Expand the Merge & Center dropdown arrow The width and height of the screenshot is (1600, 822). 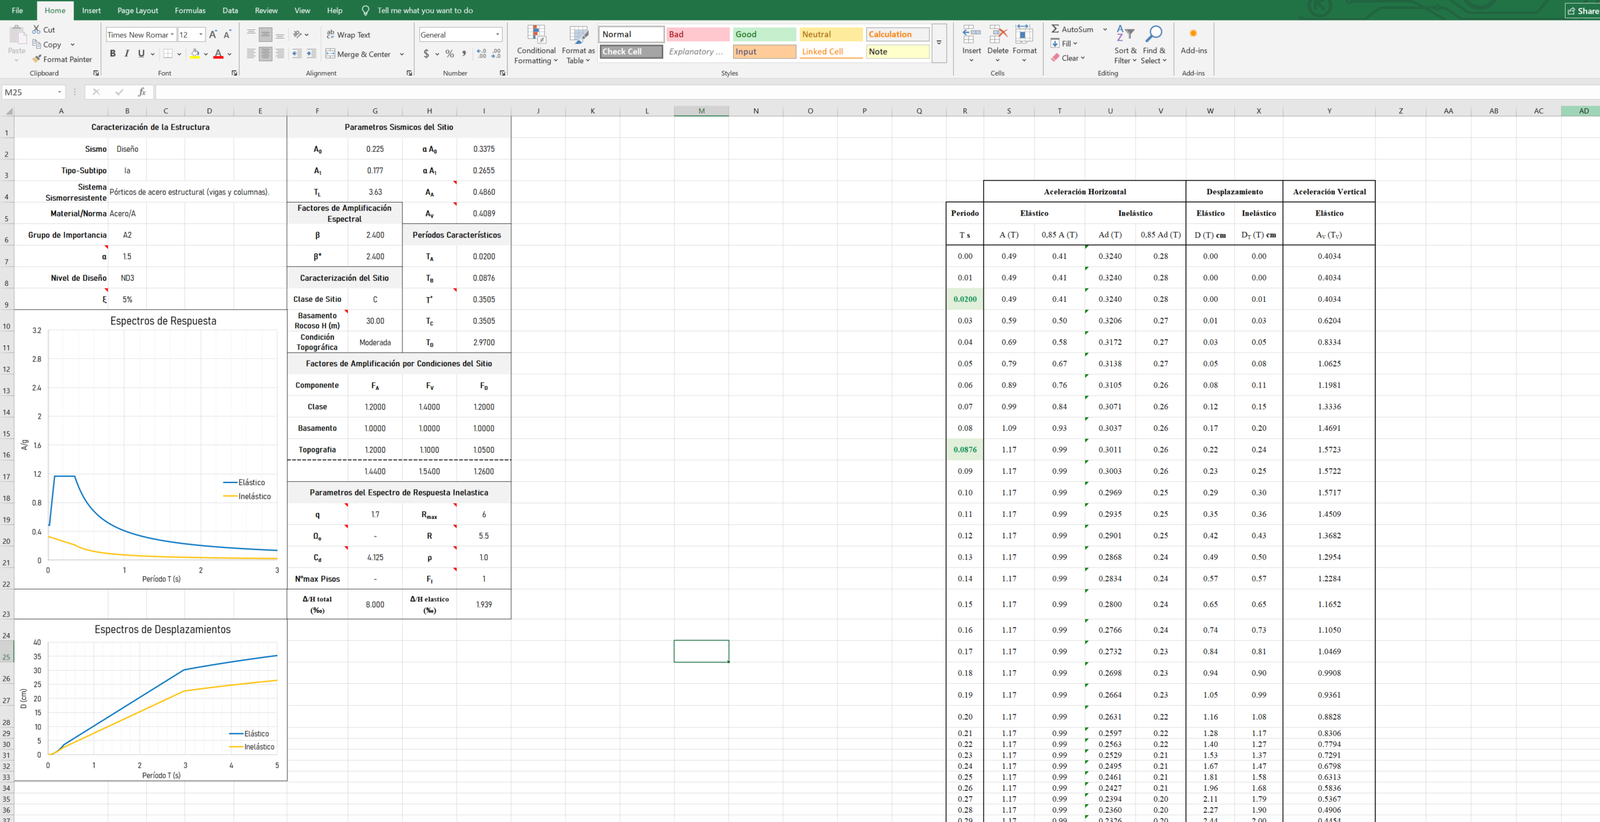(402, 54)
